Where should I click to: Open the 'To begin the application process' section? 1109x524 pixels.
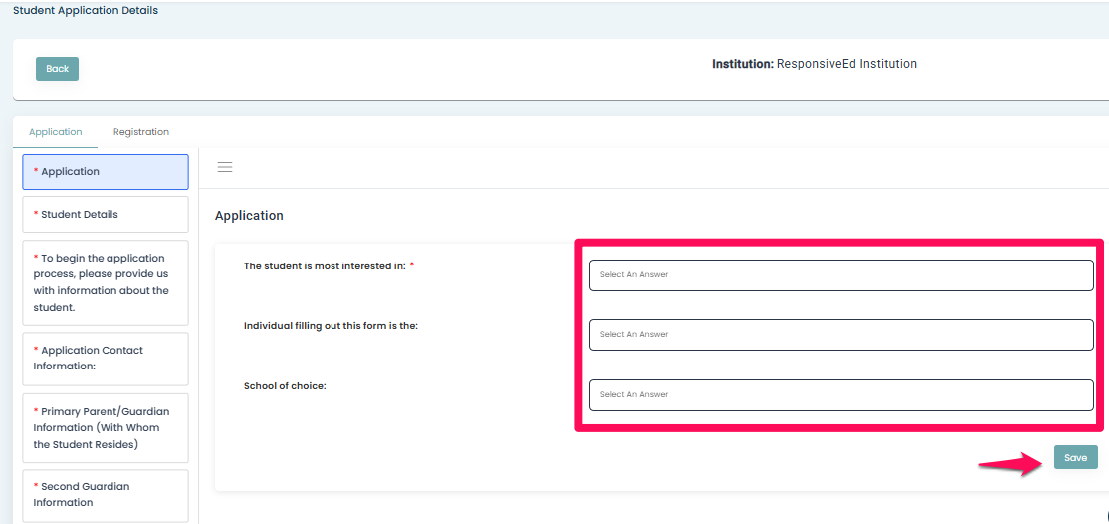pyautogui.click(x=105, y=283)
